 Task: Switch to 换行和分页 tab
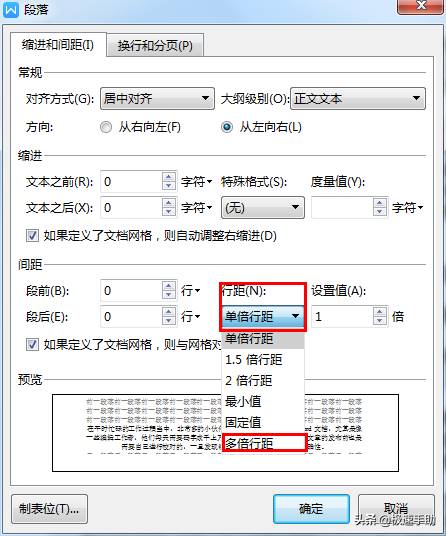point(156,45)
